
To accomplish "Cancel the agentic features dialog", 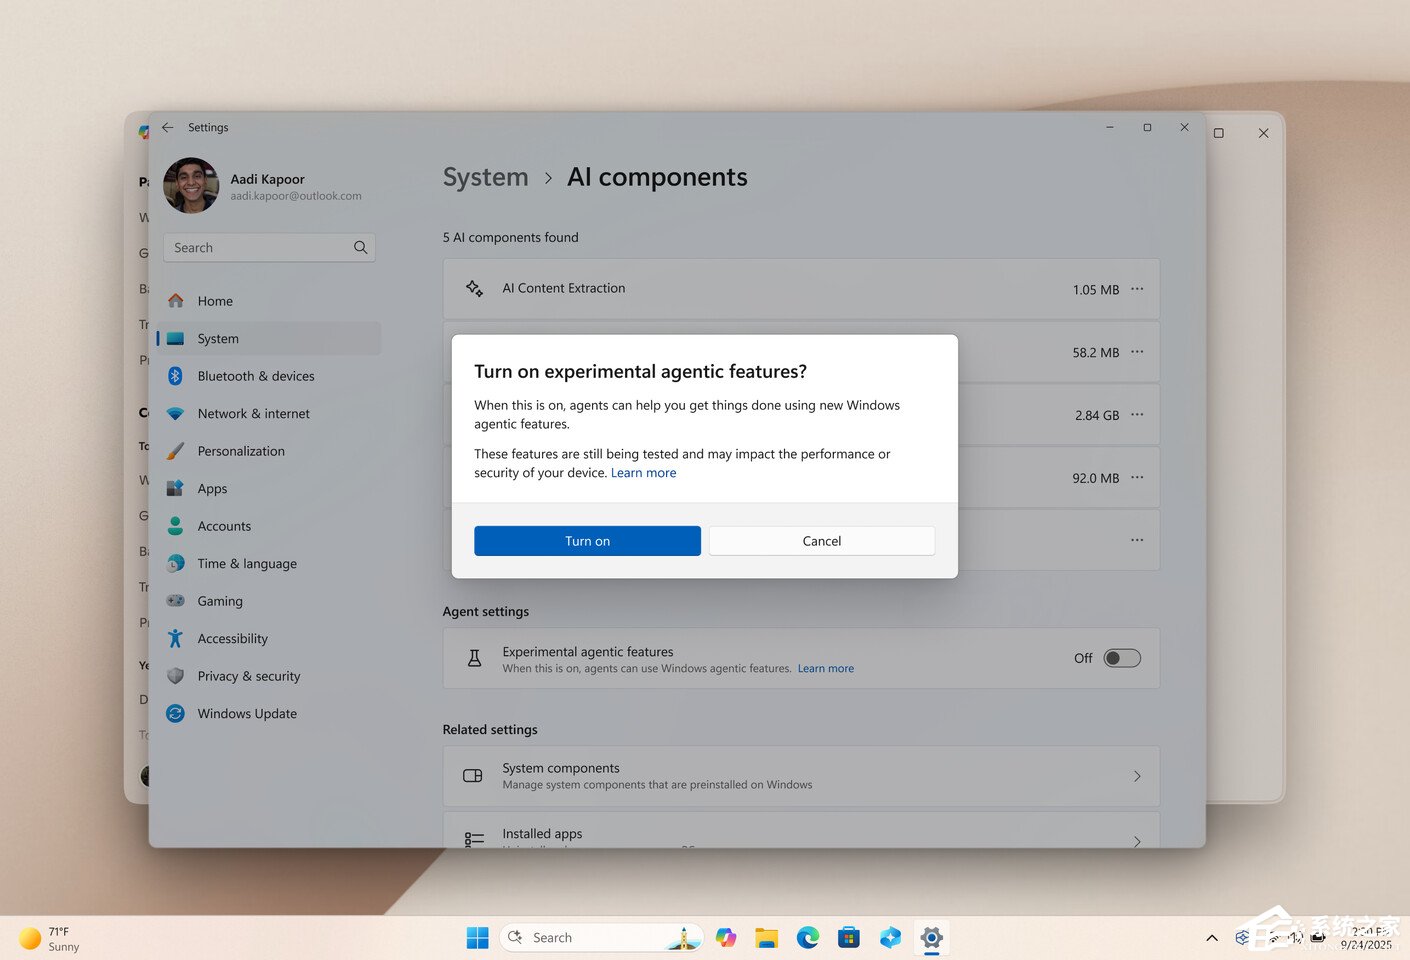I will [821, 540].
